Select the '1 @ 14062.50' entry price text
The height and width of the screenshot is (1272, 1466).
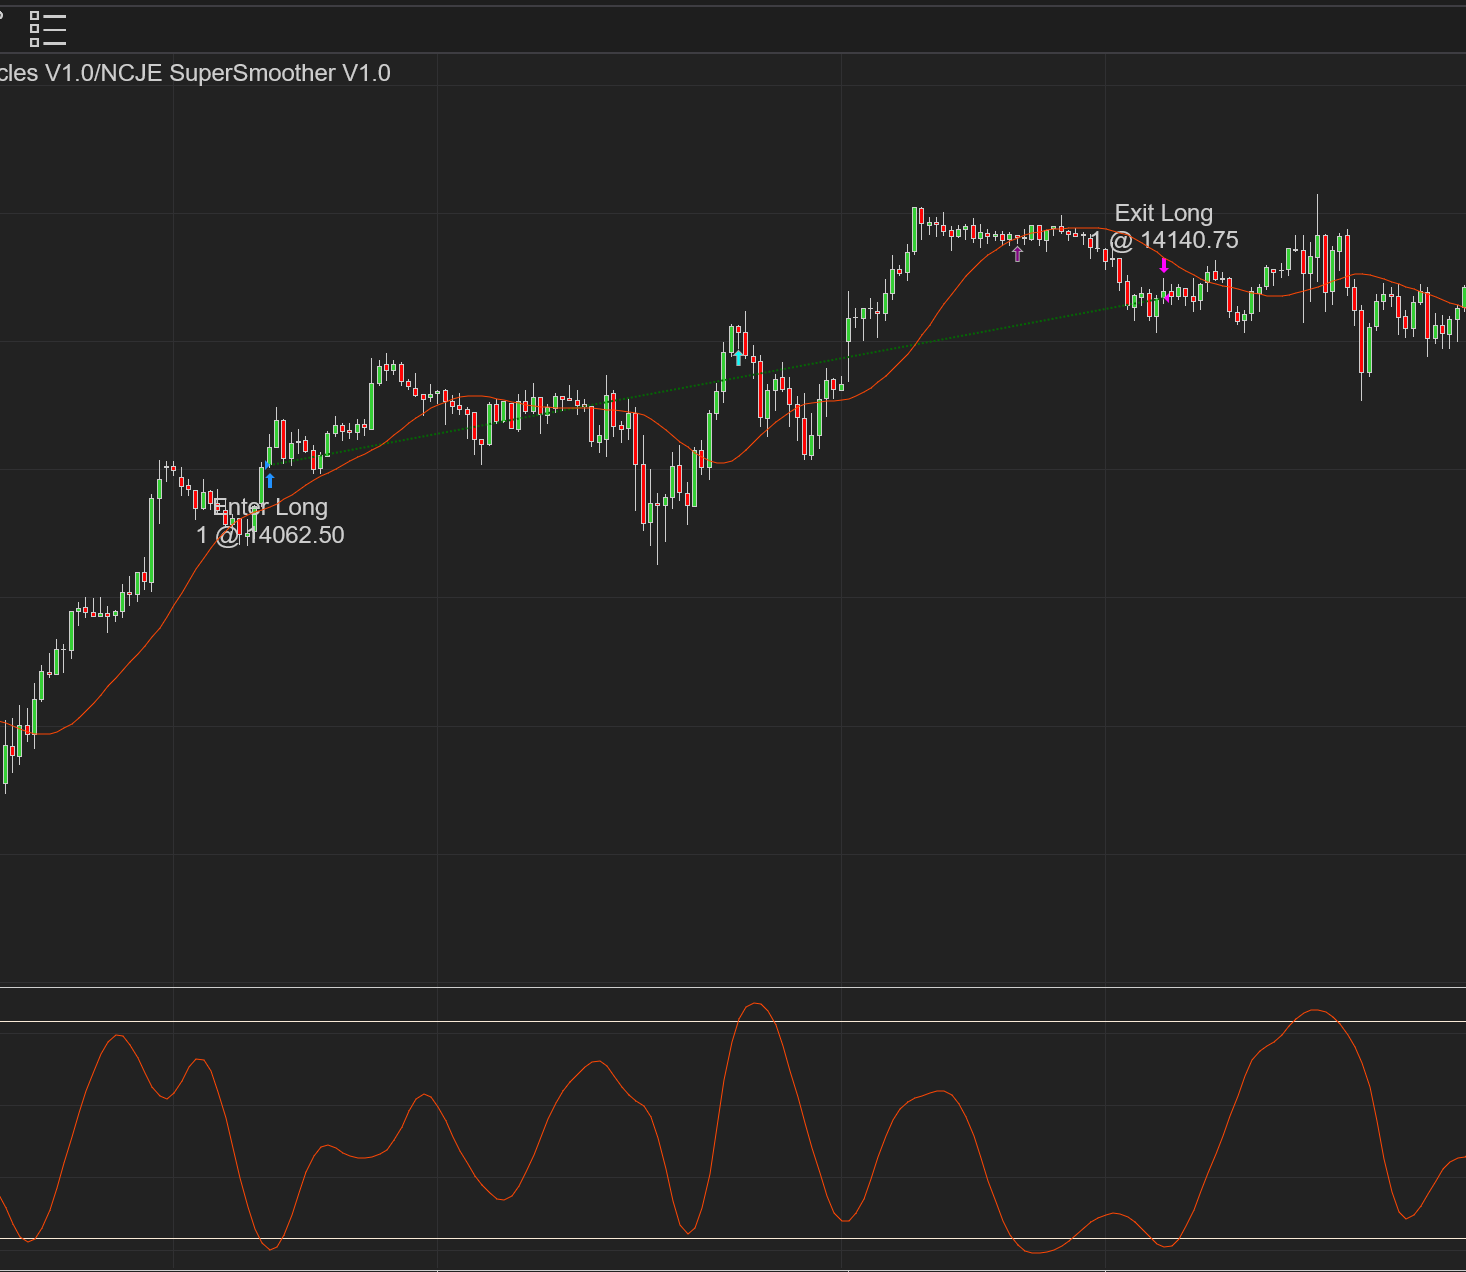270,535
